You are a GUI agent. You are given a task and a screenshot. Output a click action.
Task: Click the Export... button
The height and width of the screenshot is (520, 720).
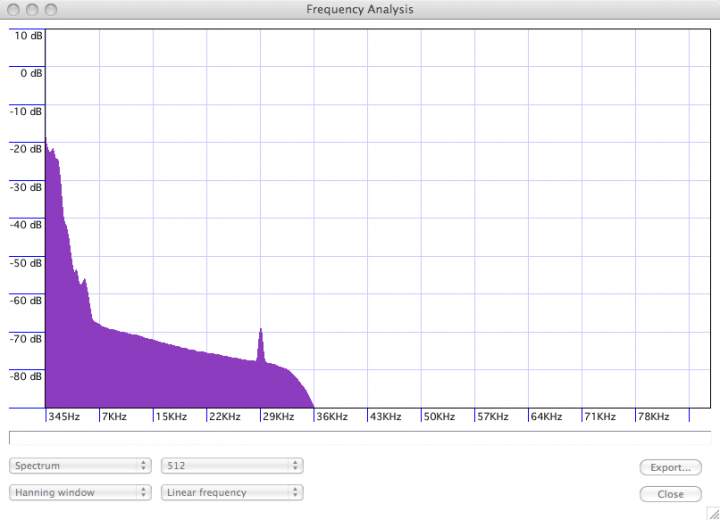click(x=670, y=467)
